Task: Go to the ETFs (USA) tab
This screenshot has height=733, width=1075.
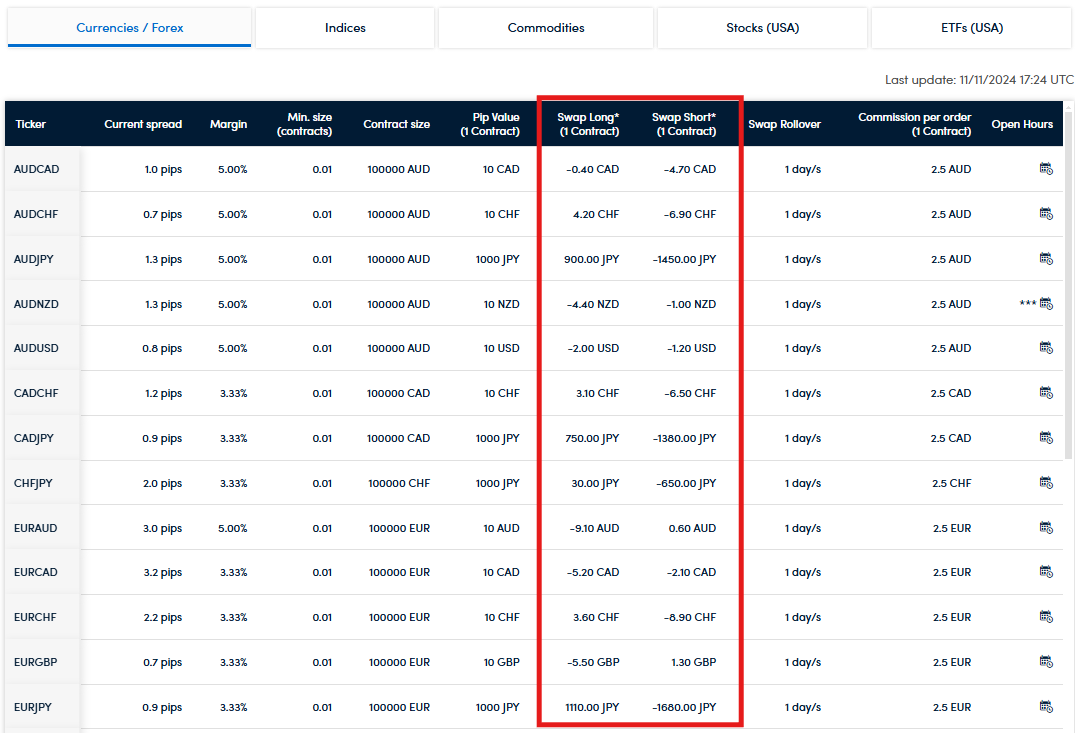Action: [972, 28]
